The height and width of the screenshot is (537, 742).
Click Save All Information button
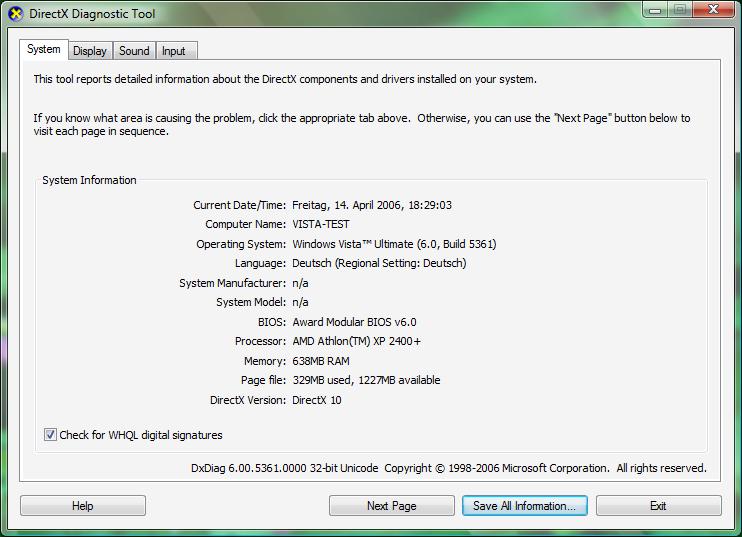click(525, 506)
